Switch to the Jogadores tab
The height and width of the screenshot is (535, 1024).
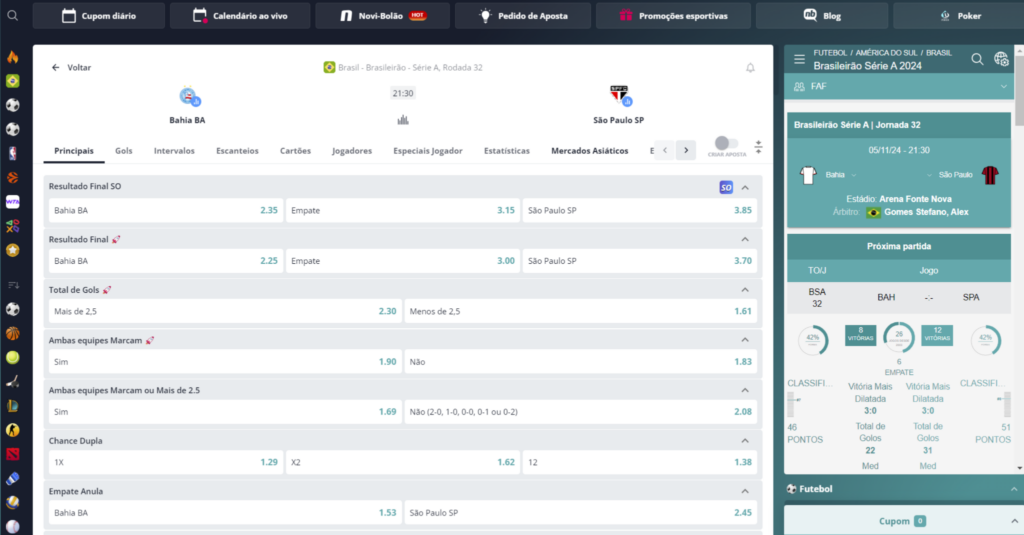pyautogui.click(x=352, y=151)
